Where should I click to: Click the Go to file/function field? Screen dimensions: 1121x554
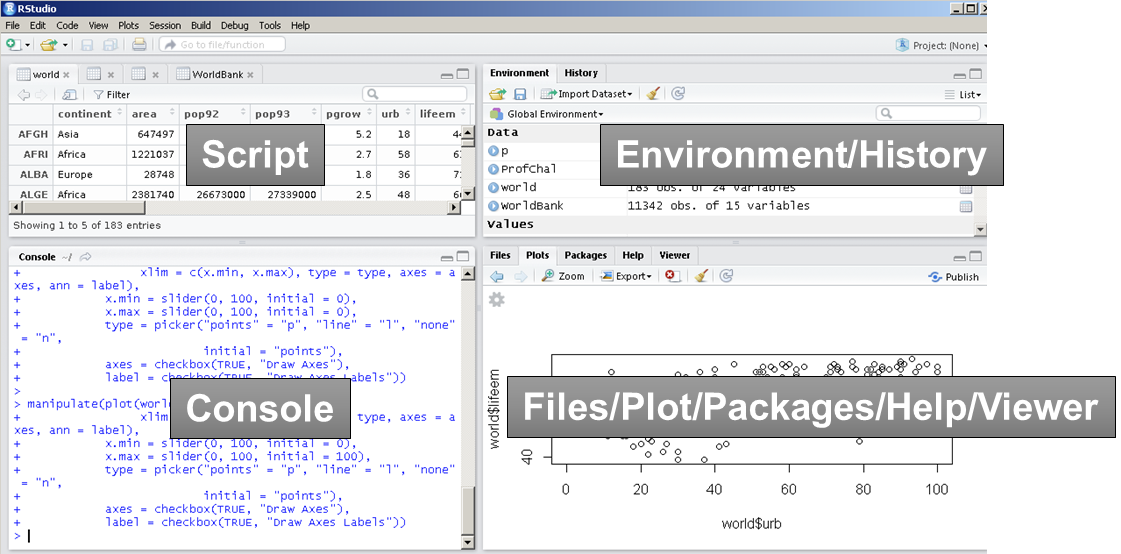pyautogui.click(x=222, y=44)
